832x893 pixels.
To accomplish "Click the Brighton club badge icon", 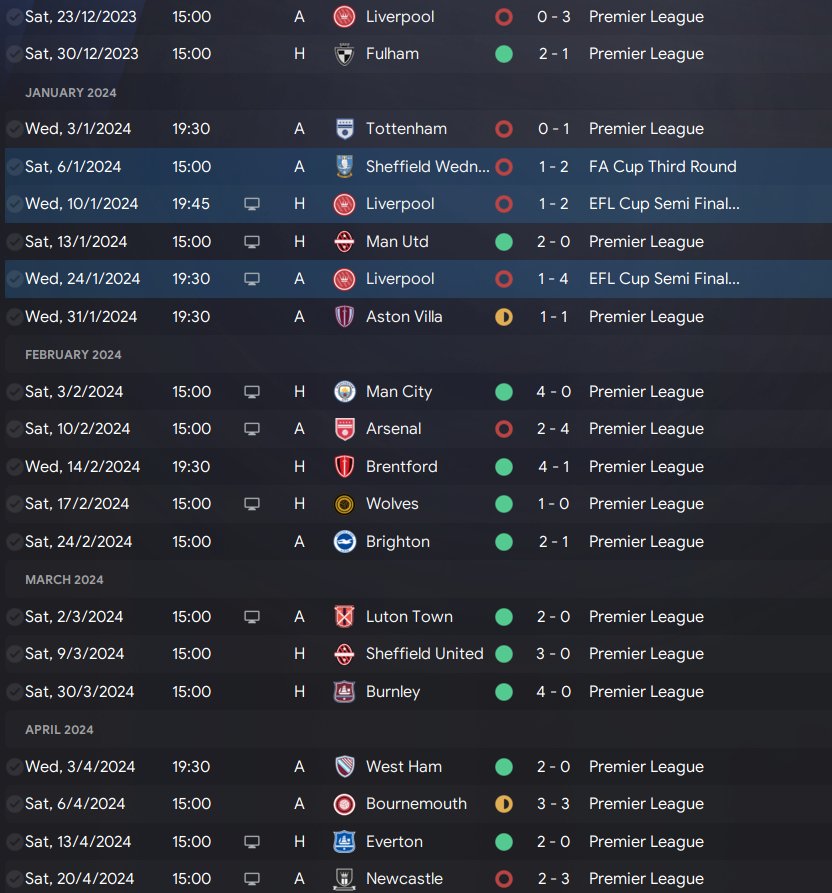I will pos(345,541).
